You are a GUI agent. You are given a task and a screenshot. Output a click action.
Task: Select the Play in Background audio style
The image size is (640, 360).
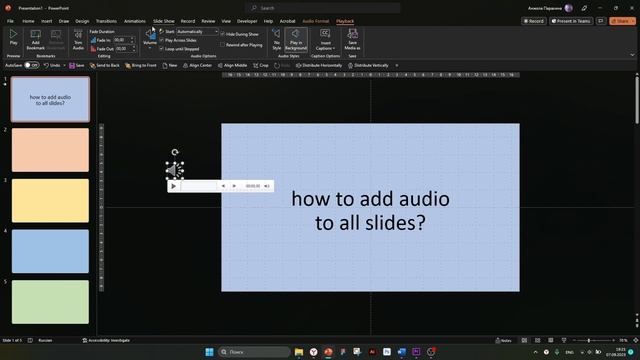click(x=296, y=40)
